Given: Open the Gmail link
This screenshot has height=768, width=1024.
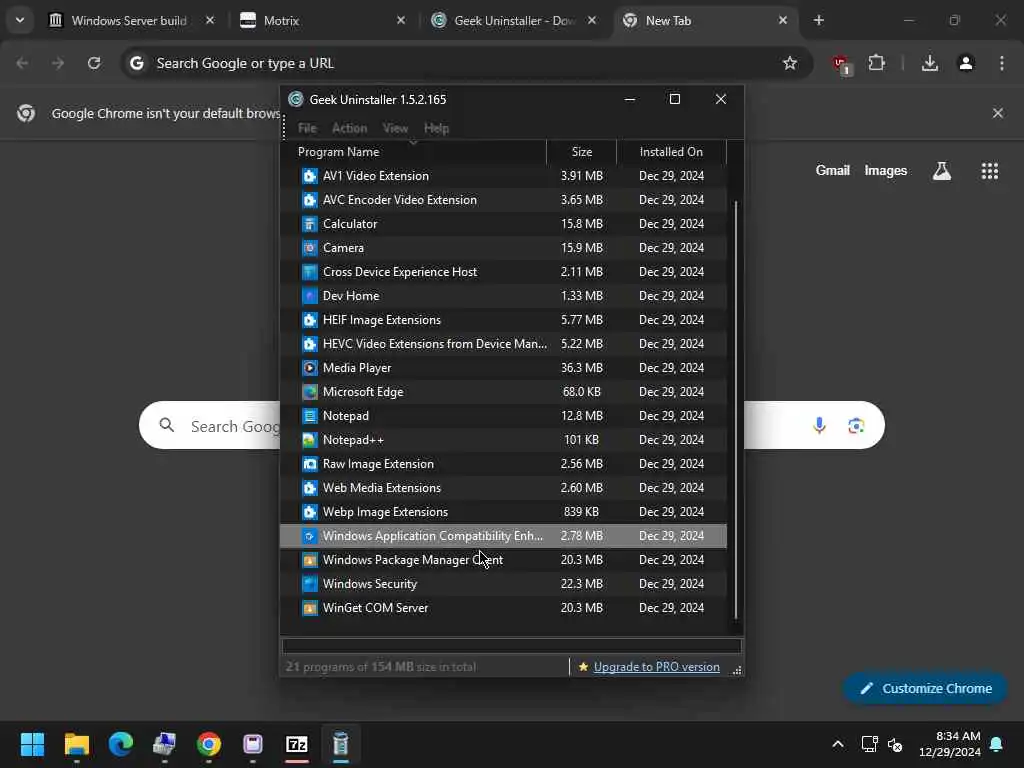Looking at the screenshot, I should pyautogui.click(x=832, y=170).
